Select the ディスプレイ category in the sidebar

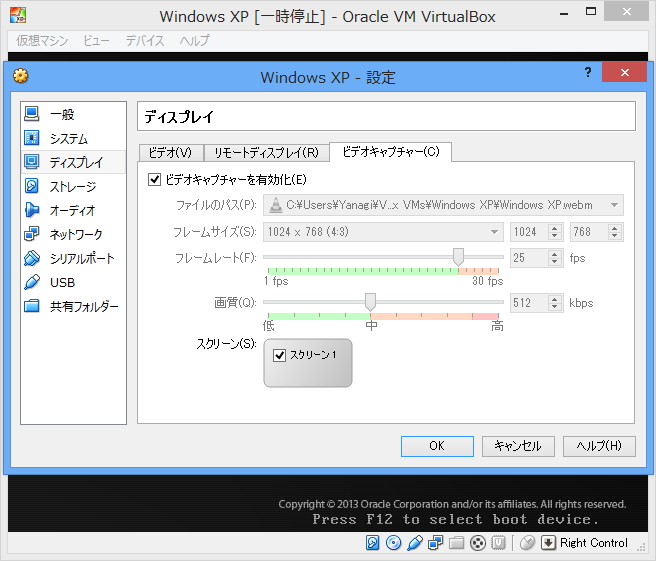click(x=73, y=162)
